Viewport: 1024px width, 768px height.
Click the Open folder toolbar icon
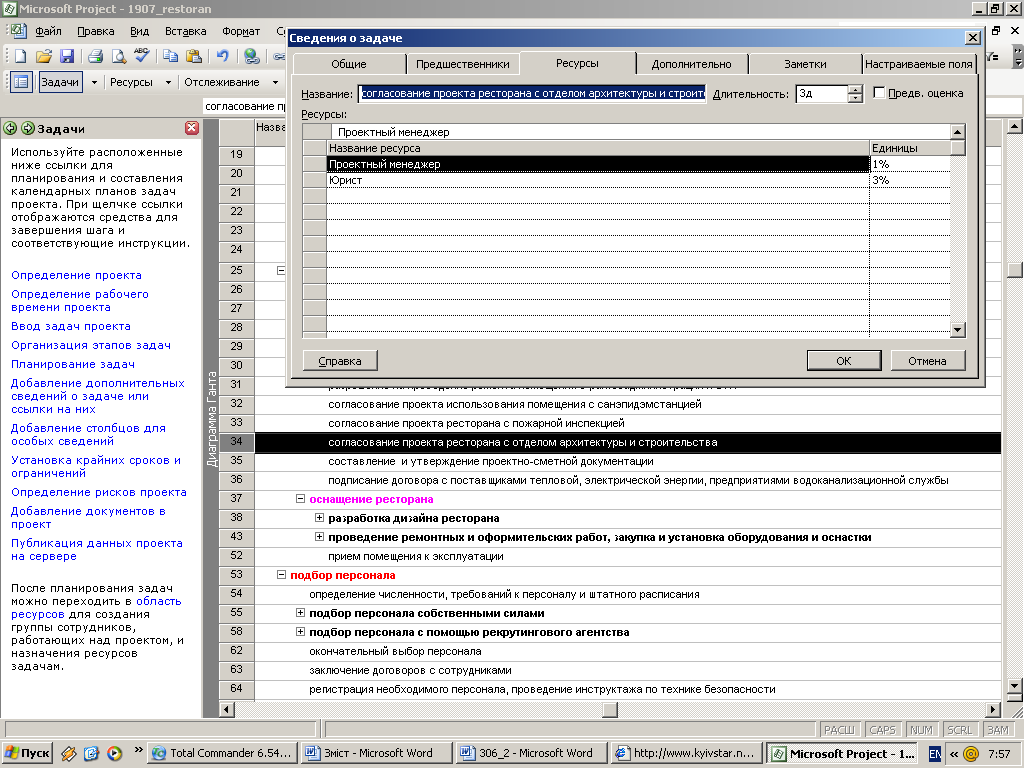(x=44, y=56)
